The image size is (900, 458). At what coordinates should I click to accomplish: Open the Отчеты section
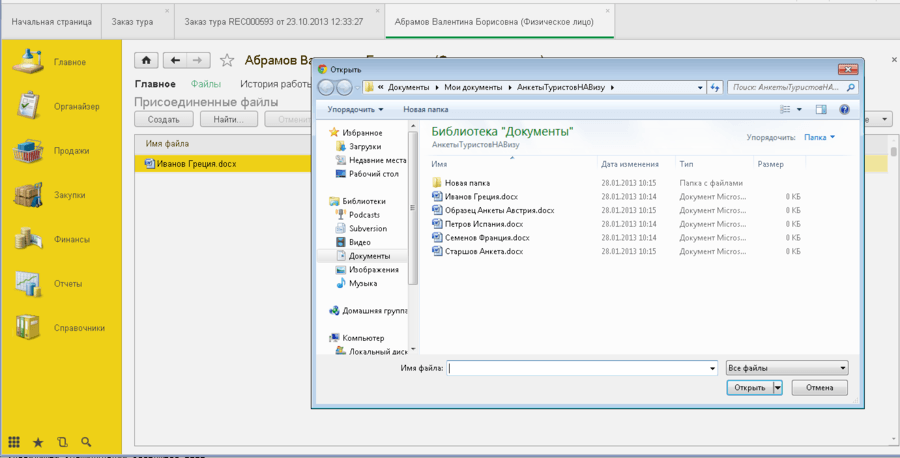pyautogui.click(x=47, y=284)
